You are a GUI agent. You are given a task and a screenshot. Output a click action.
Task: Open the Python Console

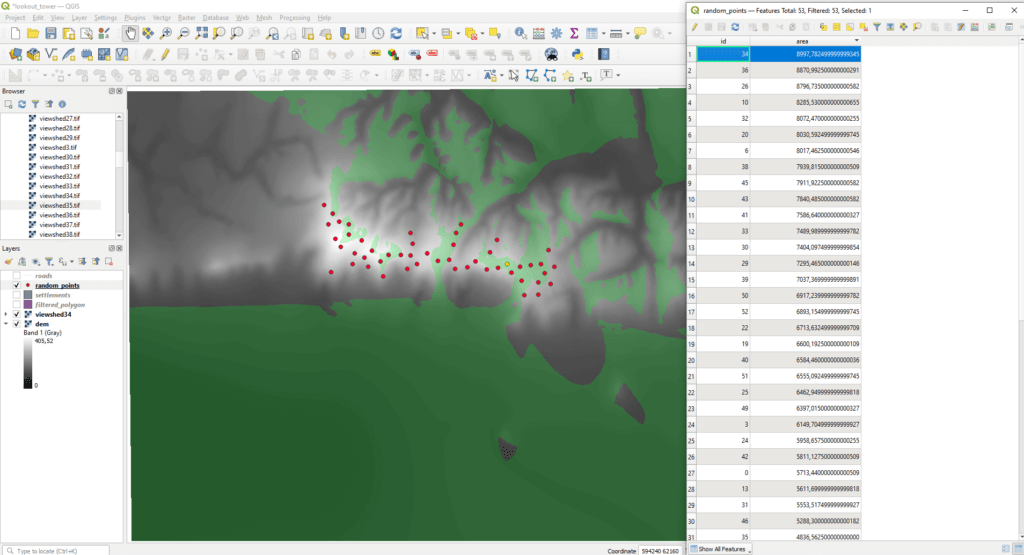(x=577, y=54)
